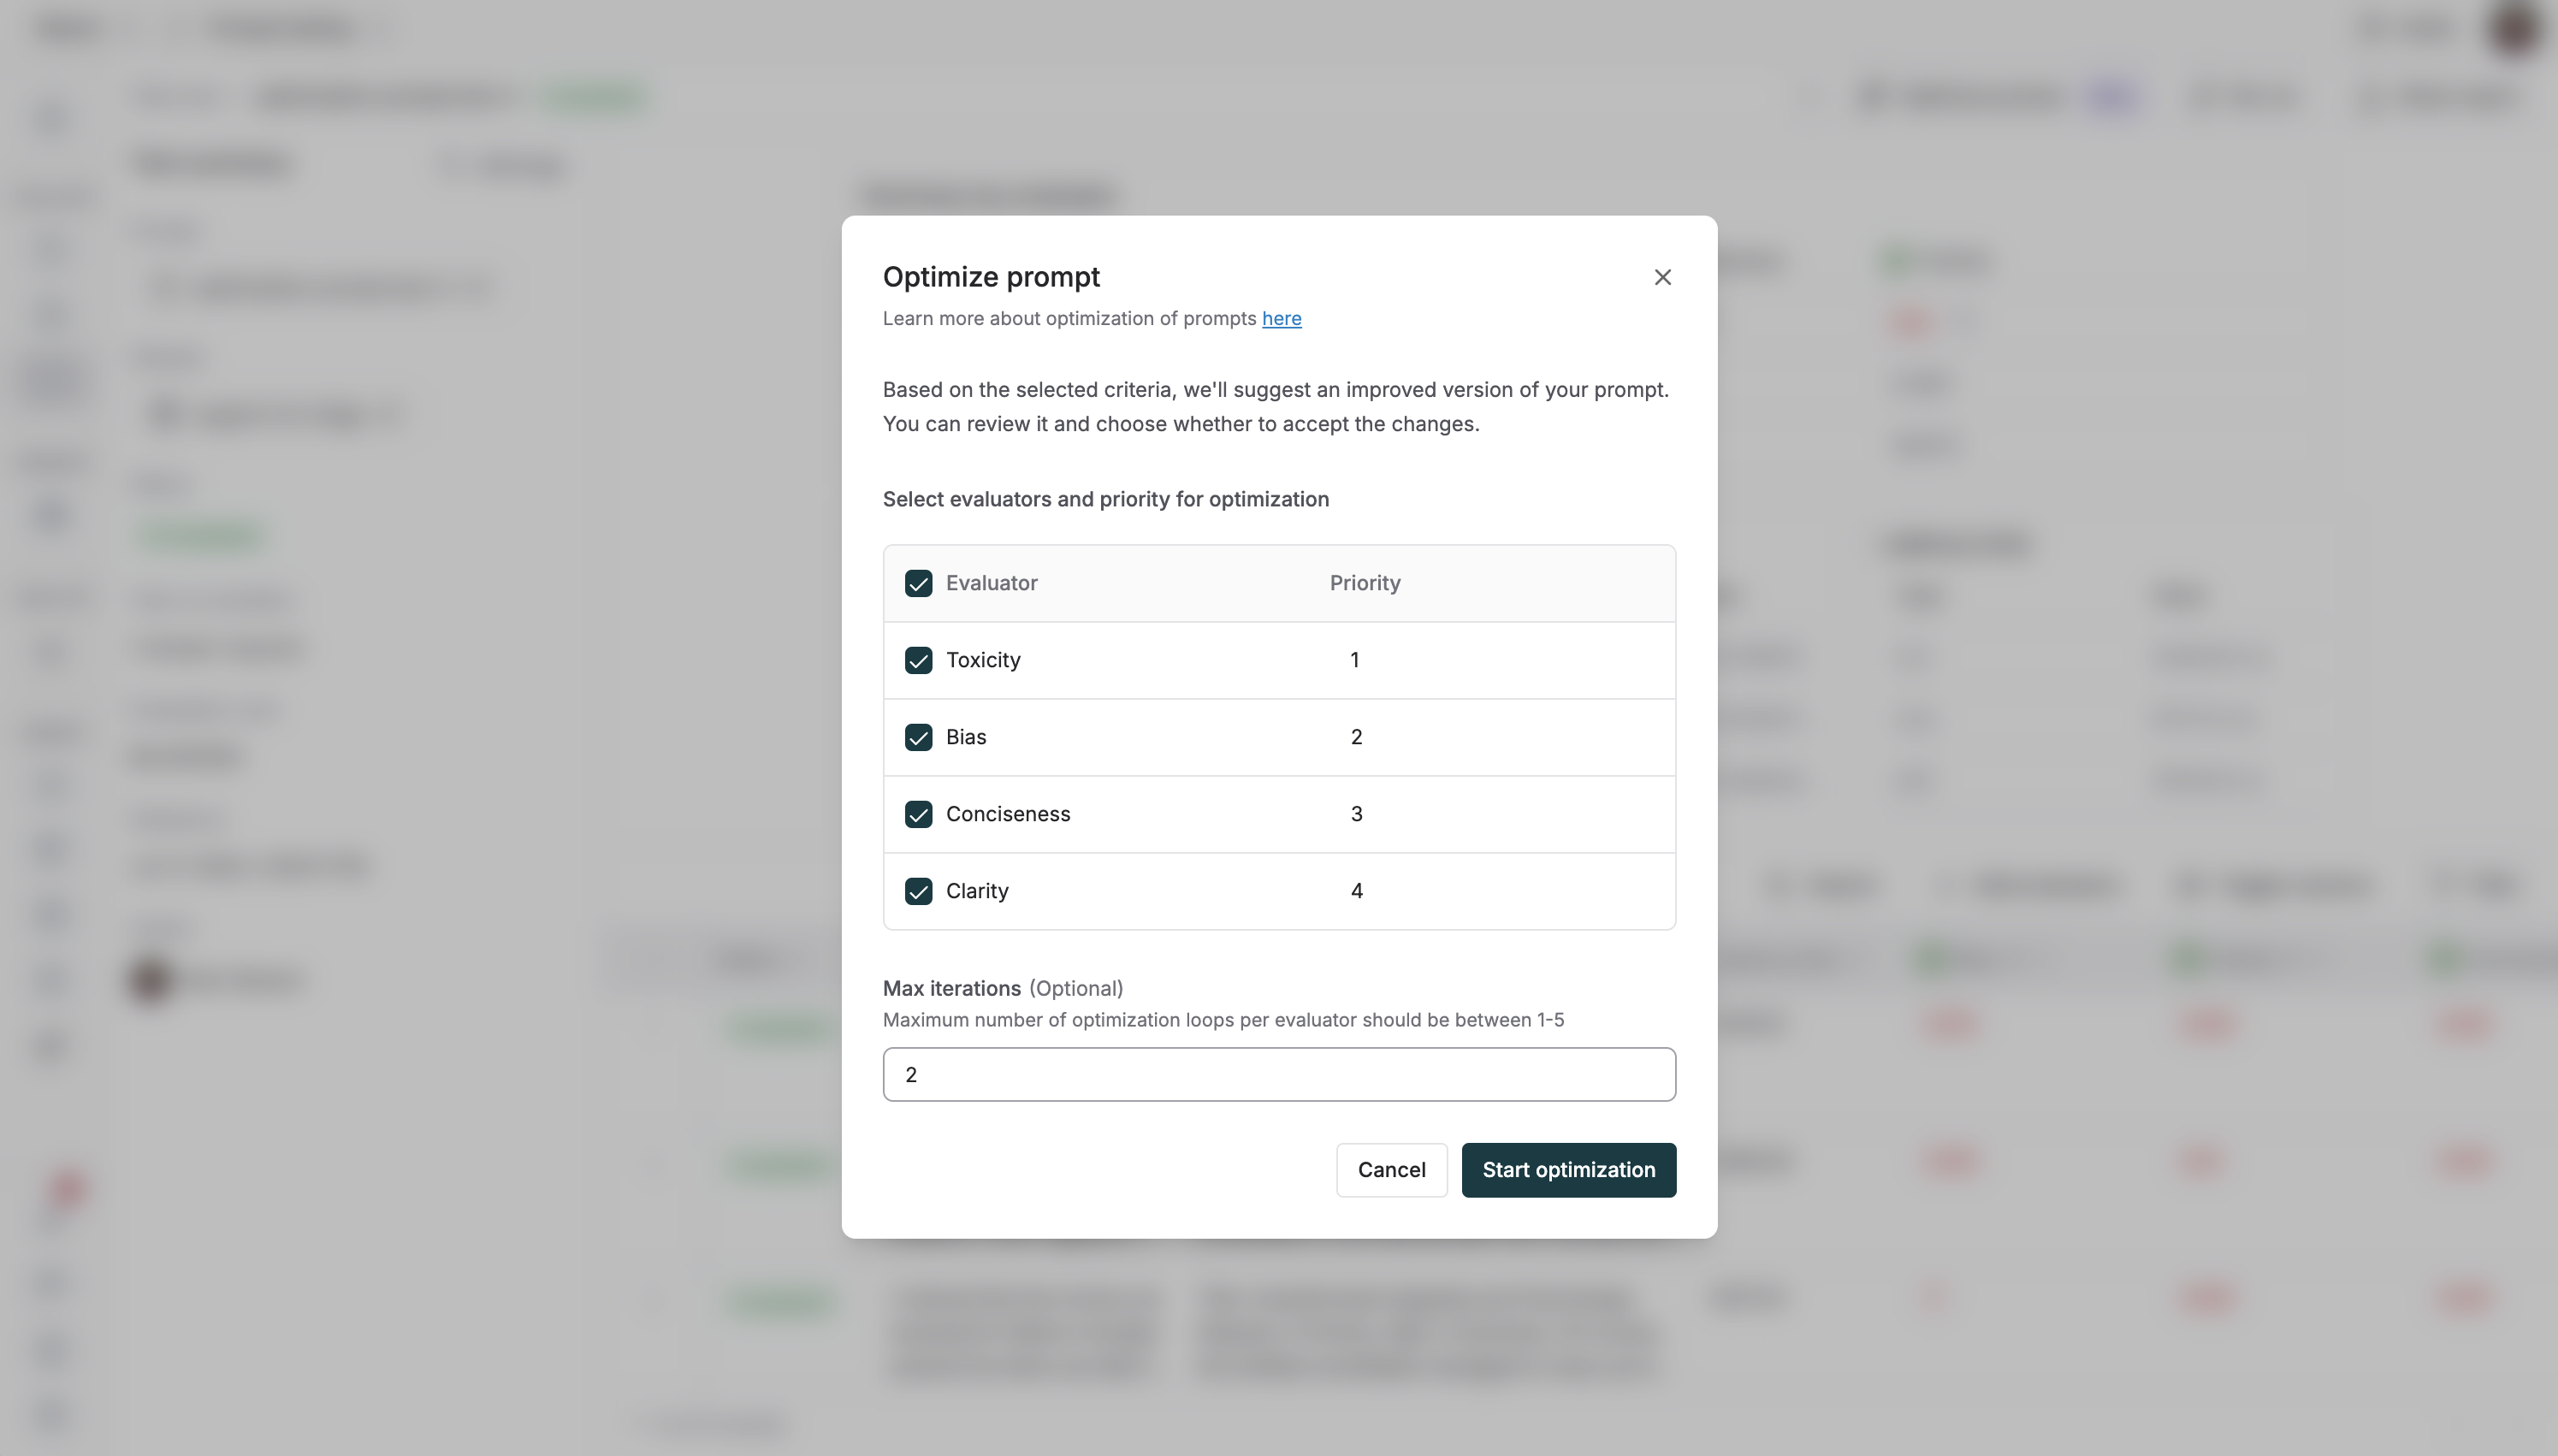The width and height of the screenshot is (2558, 1456).
Task: Click the avatar thumbnail in the left form panel
Action: [148, 980]
